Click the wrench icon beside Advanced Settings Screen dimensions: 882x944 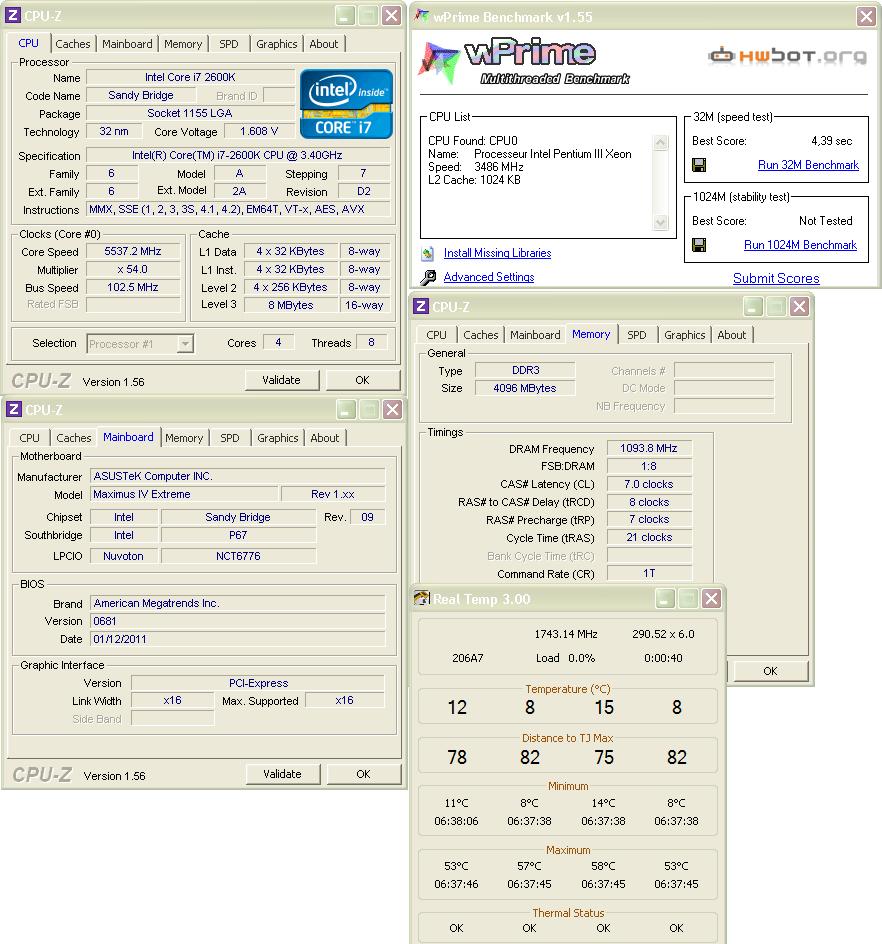pos(428,278)
